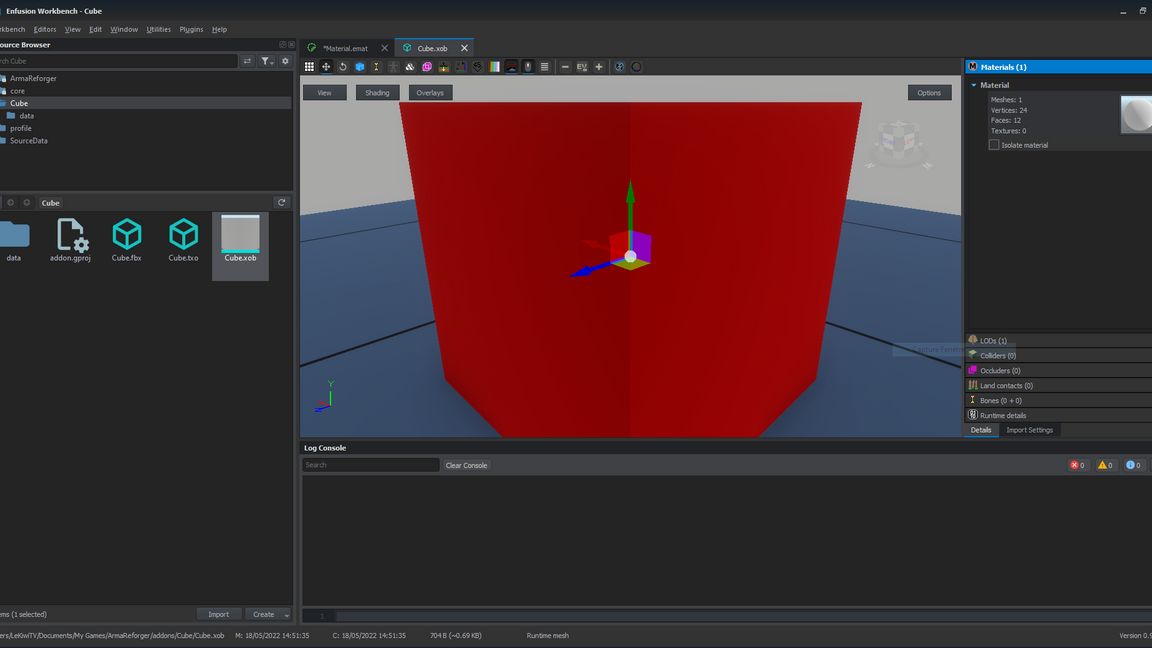Click the material preview sphere thumbnail
This screenshot has height=648, width=1152.
pos(1136,114)
